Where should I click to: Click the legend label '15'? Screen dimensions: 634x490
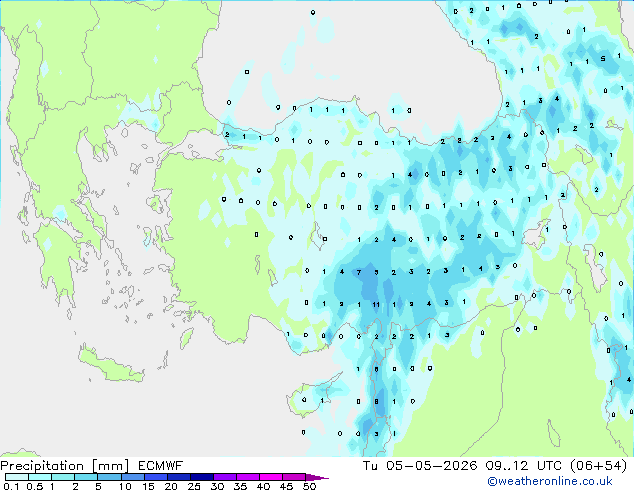pos(148,486)
